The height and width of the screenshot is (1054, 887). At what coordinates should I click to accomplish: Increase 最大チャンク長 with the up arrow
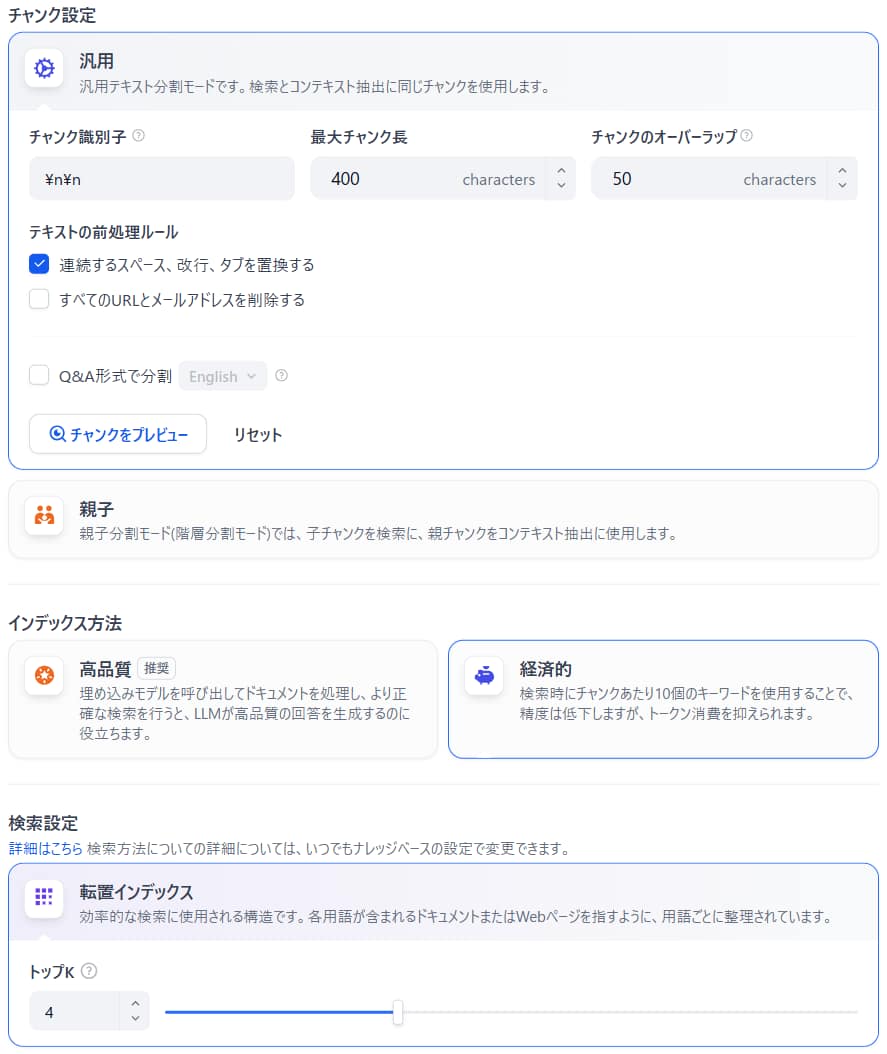[x=561, y=171]
